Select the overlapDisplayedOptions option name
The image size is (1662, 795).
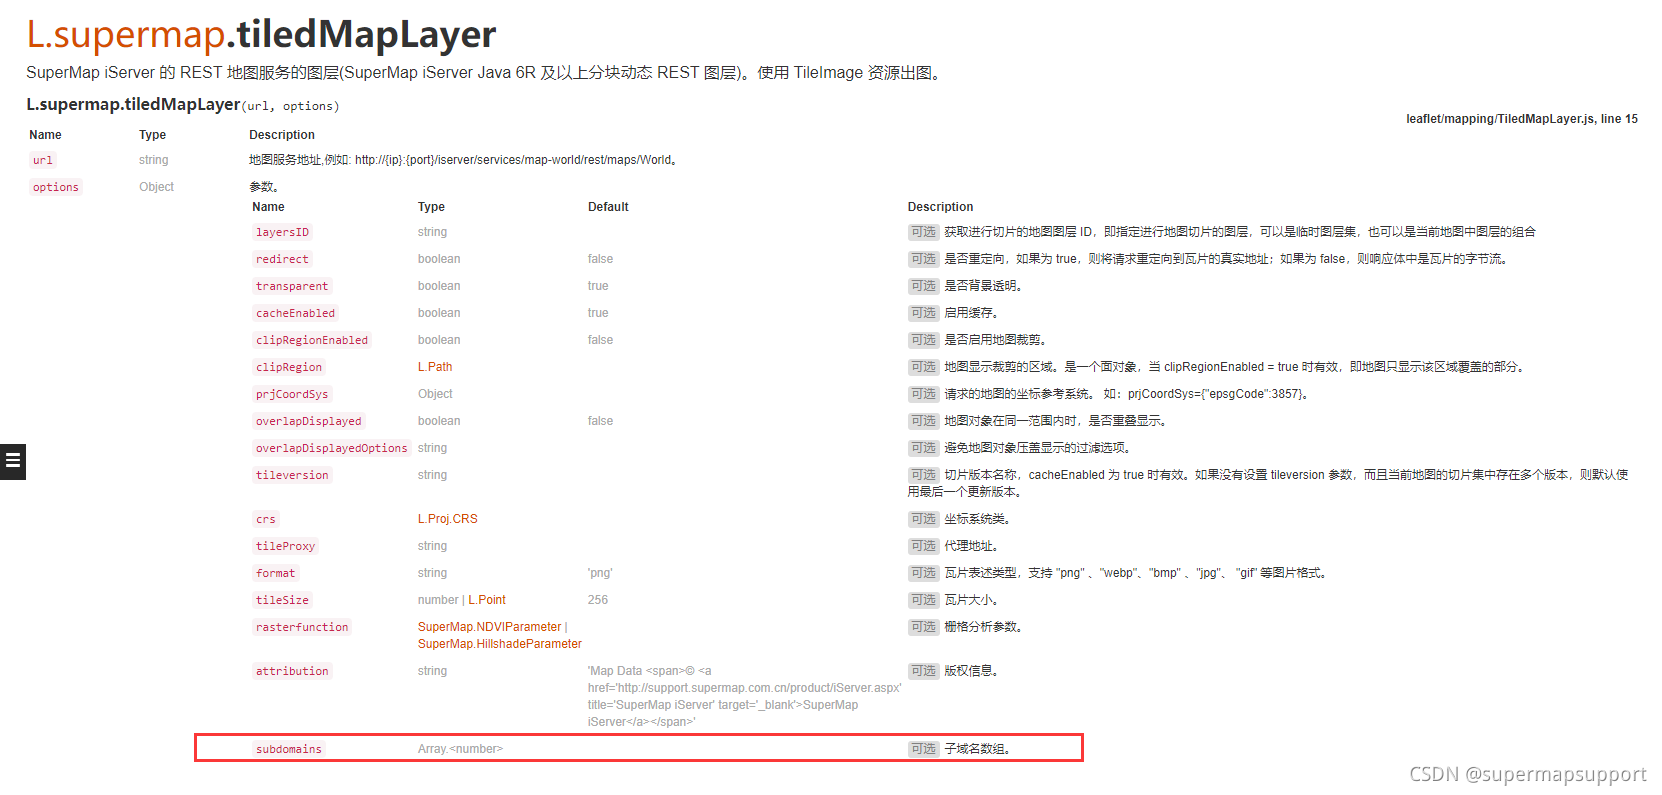332,448
